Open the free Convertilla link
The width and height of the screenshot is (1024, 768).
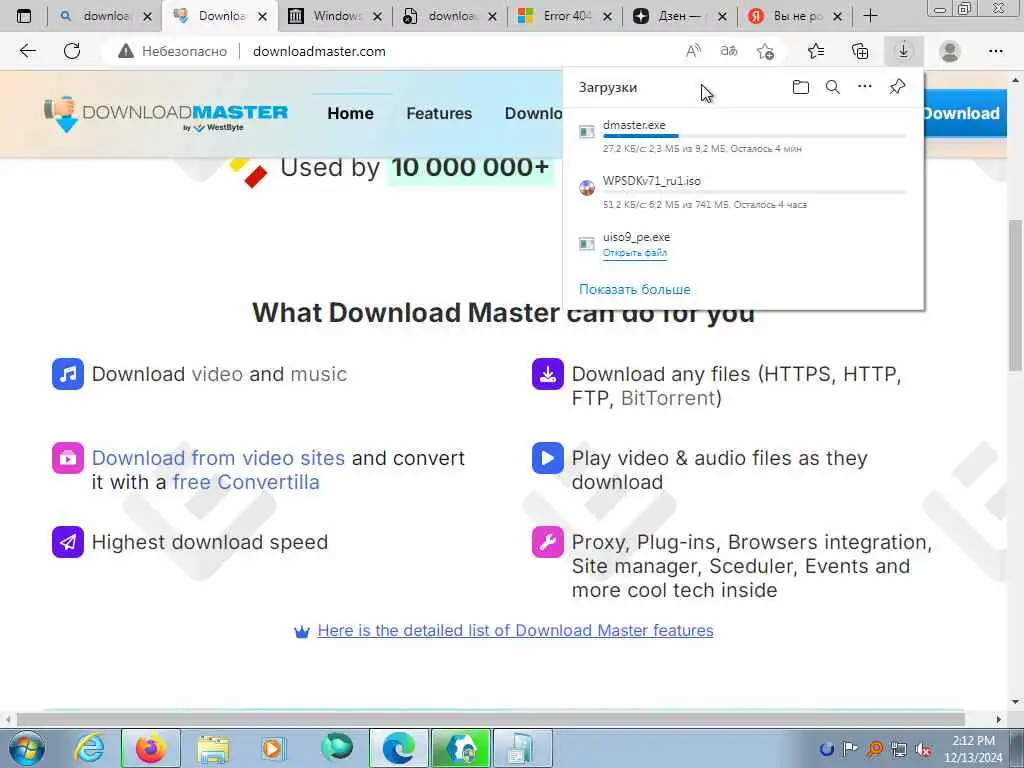[246, 482]
